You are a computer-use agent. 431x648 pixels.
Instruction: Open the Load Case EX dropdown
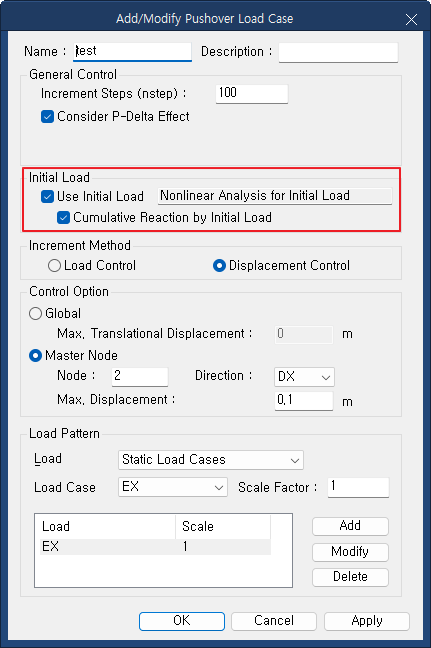tap(173, 487)
